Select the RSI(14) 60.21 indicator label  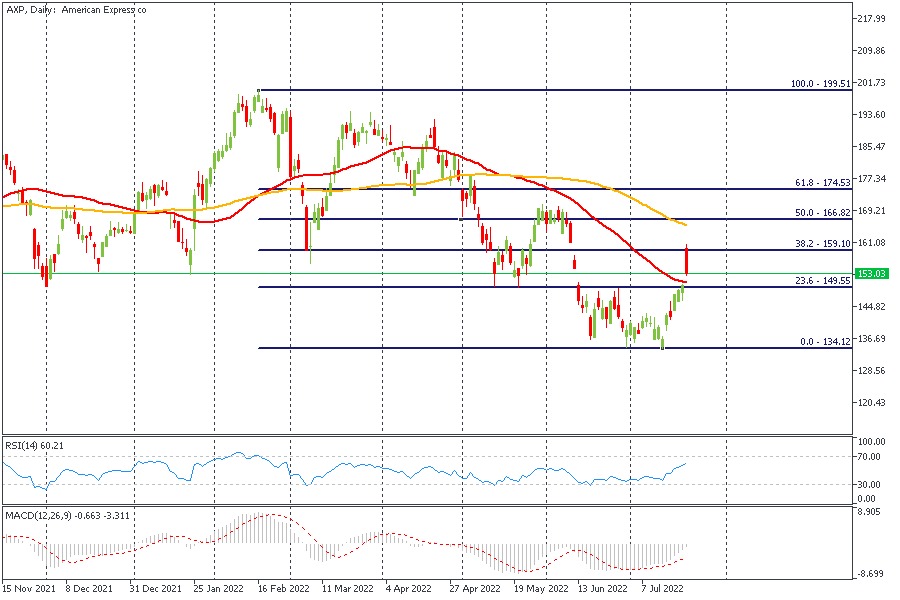tap(35, 444)
